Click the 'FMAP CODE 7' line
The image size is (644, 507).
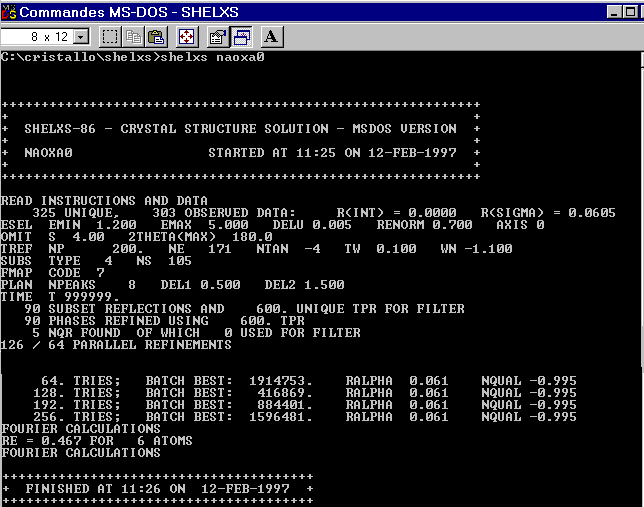pos(53,272)
